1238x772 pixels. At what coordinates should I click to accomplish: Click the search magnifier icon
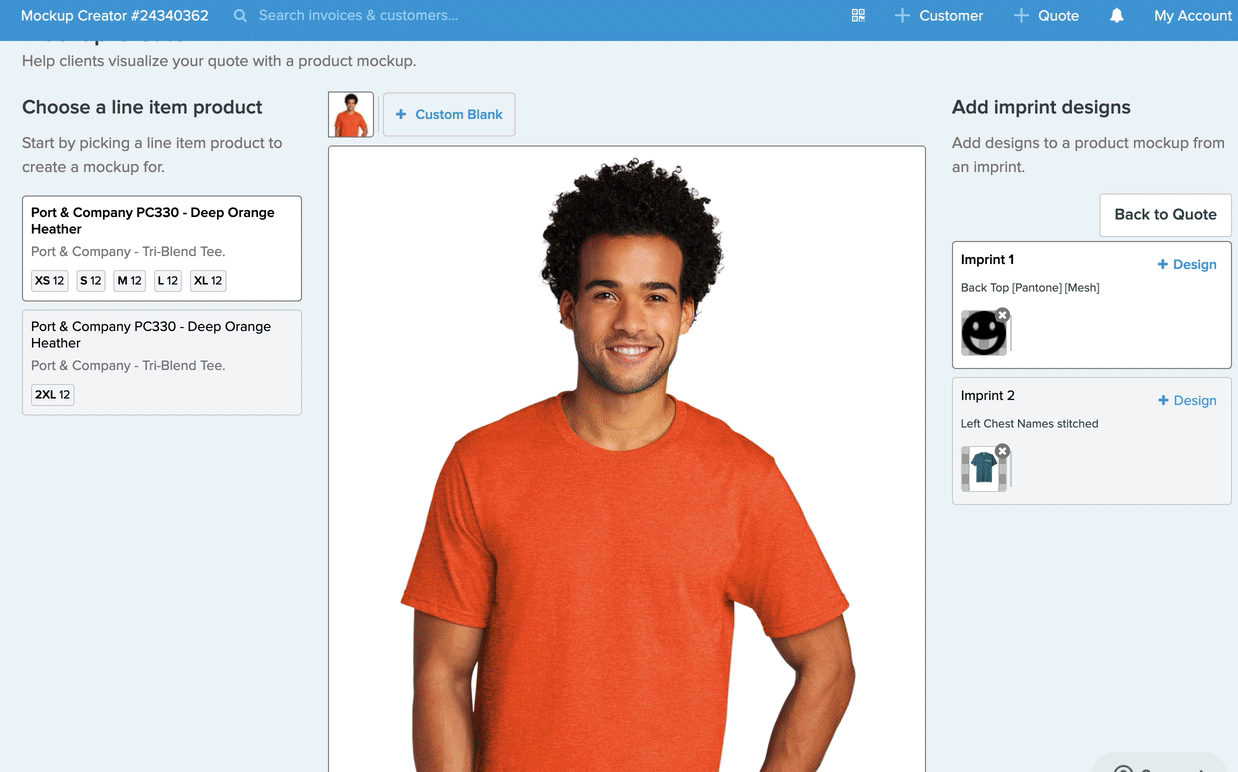click(x=240, y=16)
